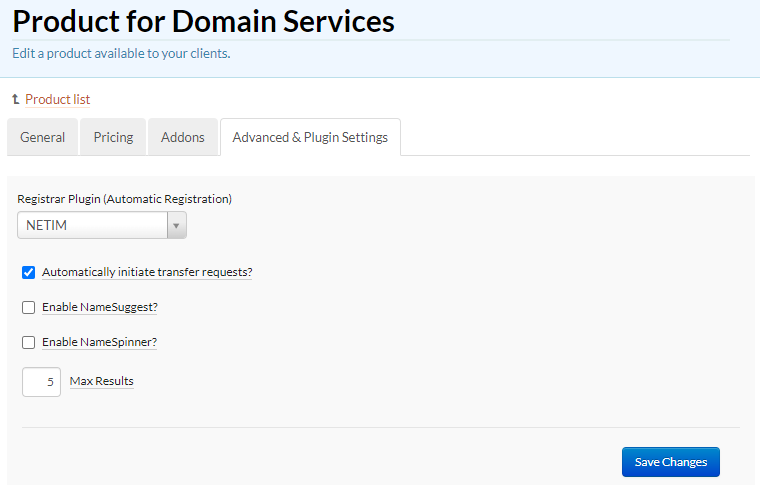The width and height of the screenshot is (760, 485).
Task: Click the Enable NameSuggest label text
Action: pyautogui.click(x=100, y=307)
